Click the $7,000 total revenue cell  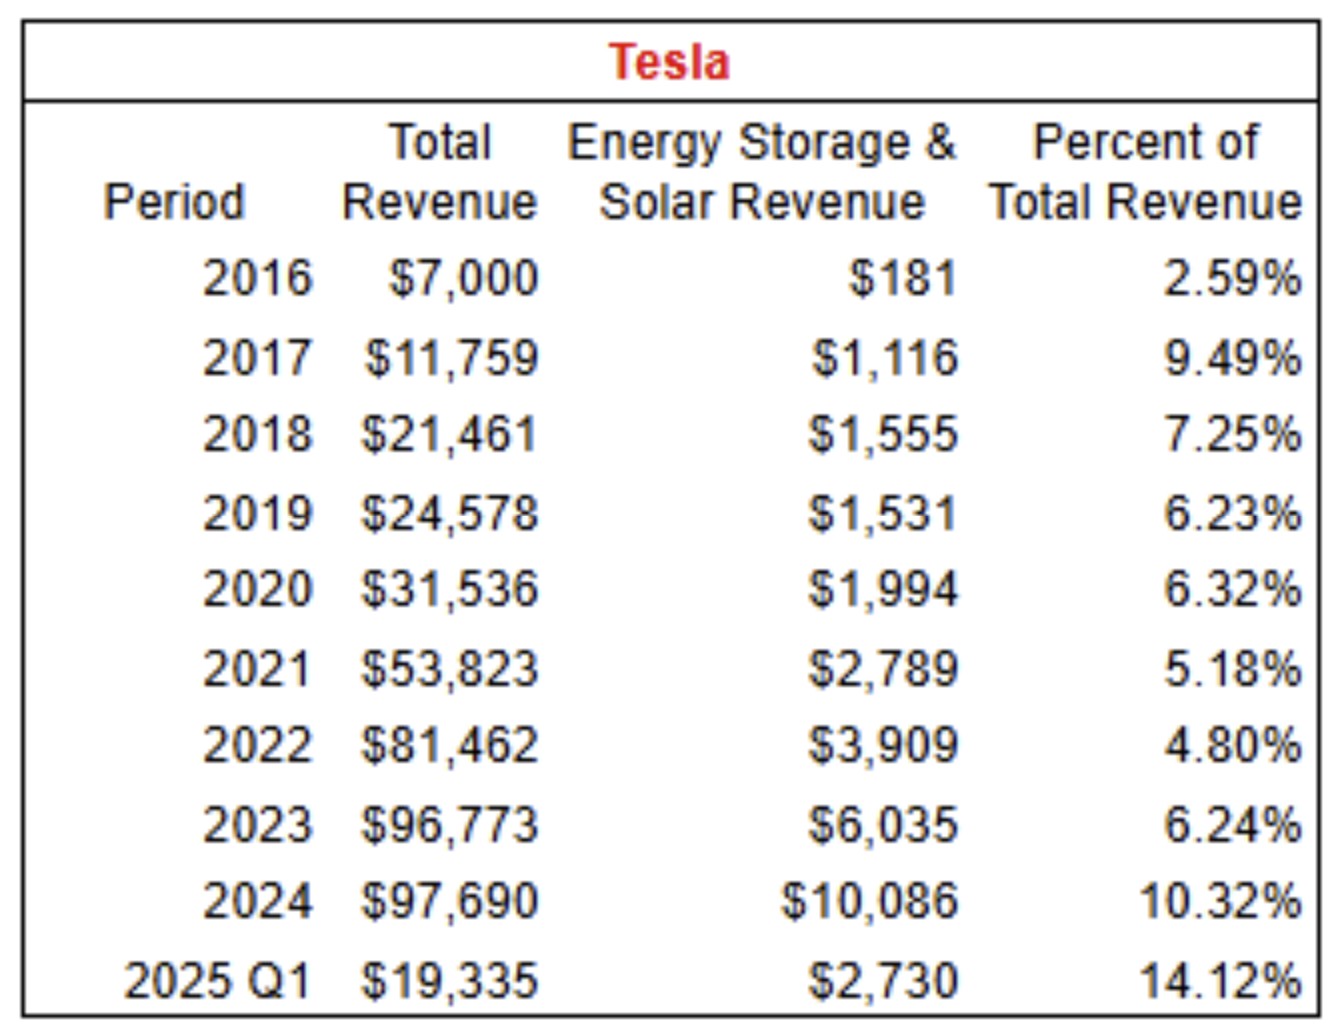click(464, 277)
